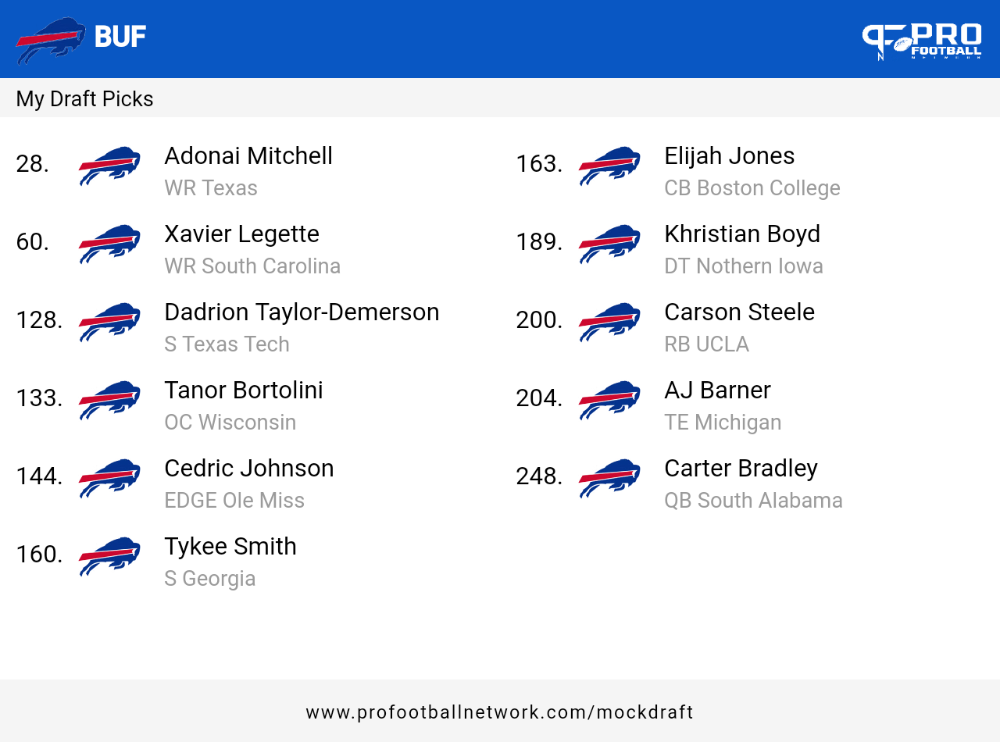The width and height of the screenshot is (1000, 742).
Task: Click Bills logo next to Khristian Boyd
Action: point(610,243)
